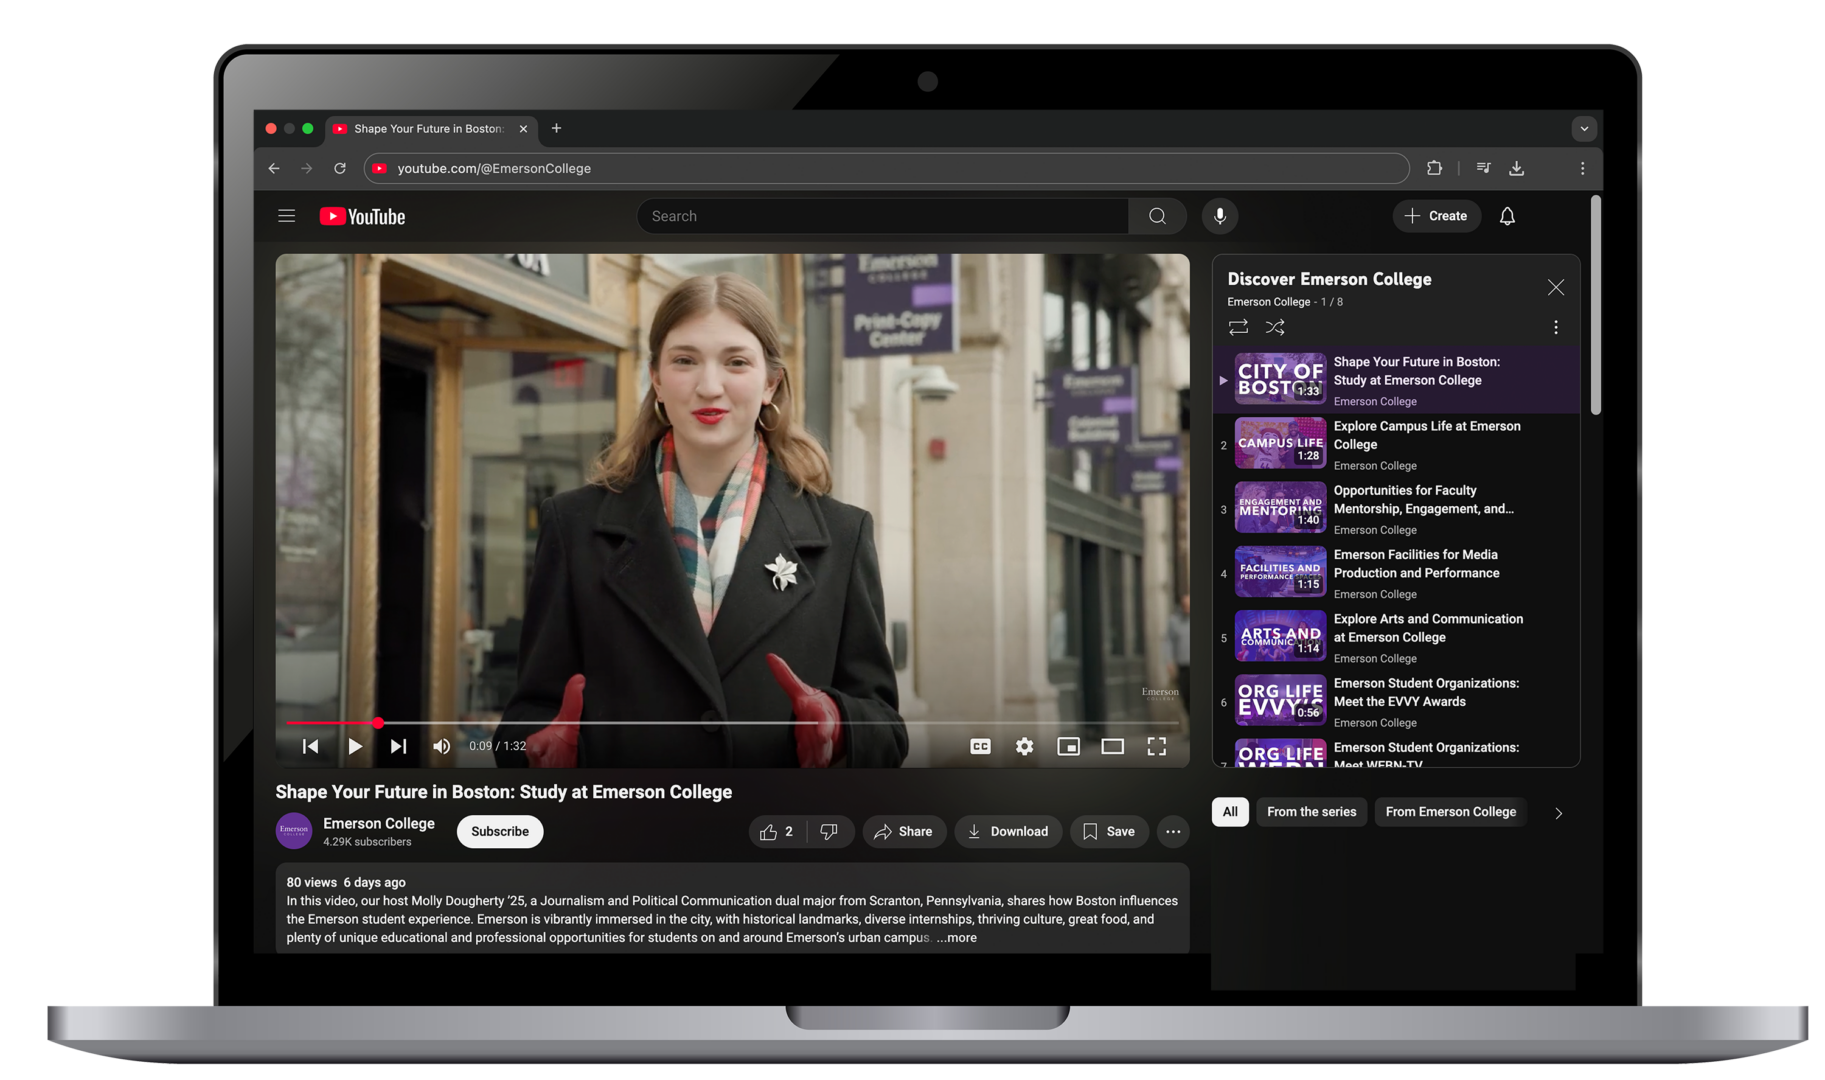Screen dimensions: 1825x1080
Task: Share this video
Action: (x=904, y=832)
